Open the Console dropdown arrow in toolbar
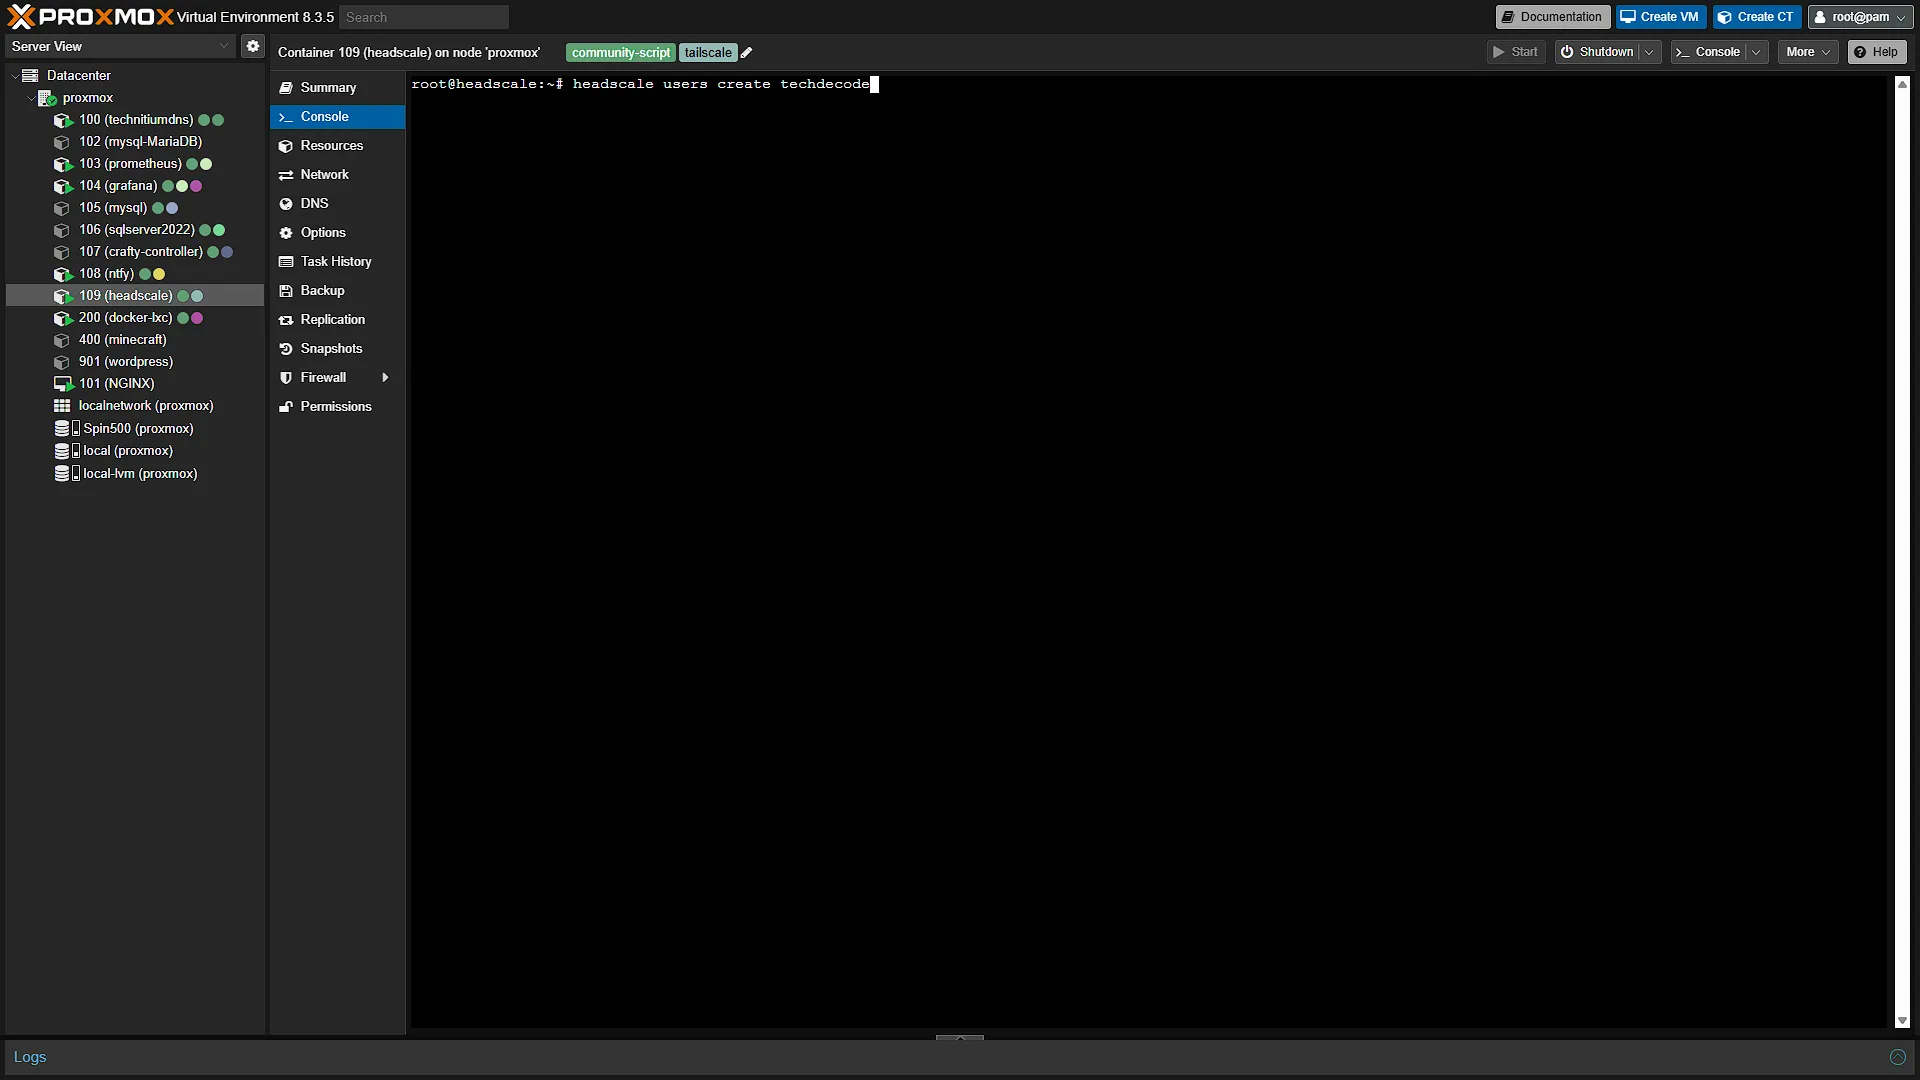This screenshot has height=1080, width=1920. [1756, 52]
